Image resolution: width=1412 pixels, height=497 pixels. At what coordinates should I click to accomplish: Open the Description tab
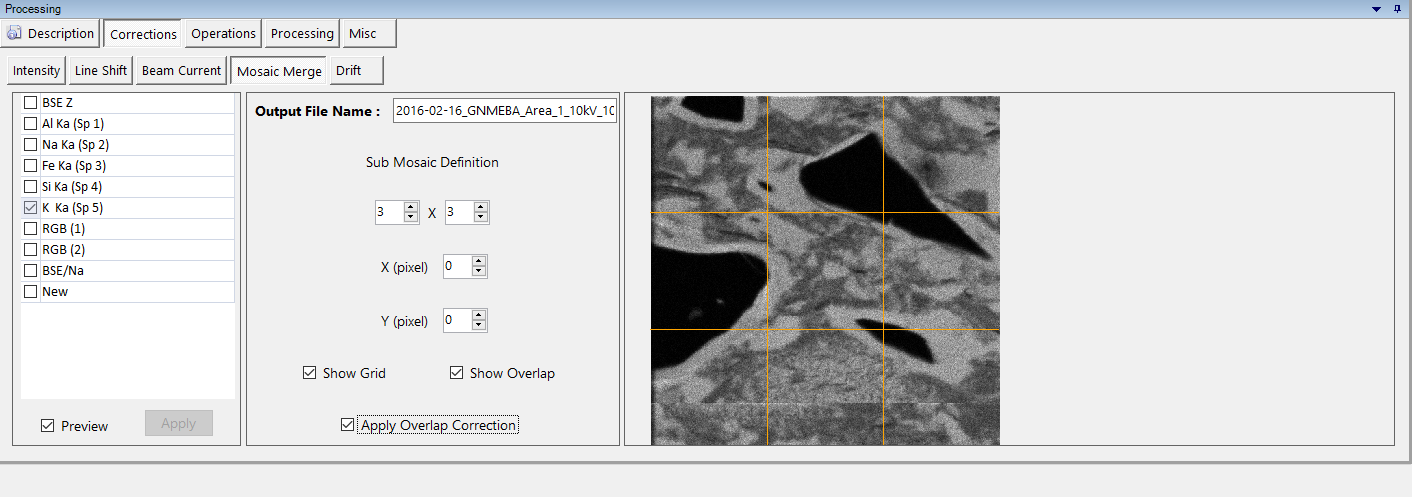[51, 34]
